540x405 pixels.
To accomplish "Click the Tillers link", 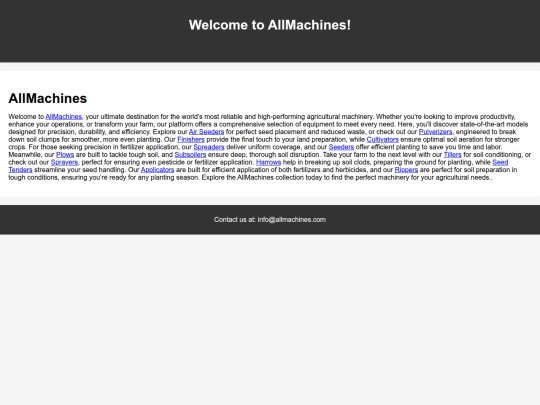I will 453,155.
